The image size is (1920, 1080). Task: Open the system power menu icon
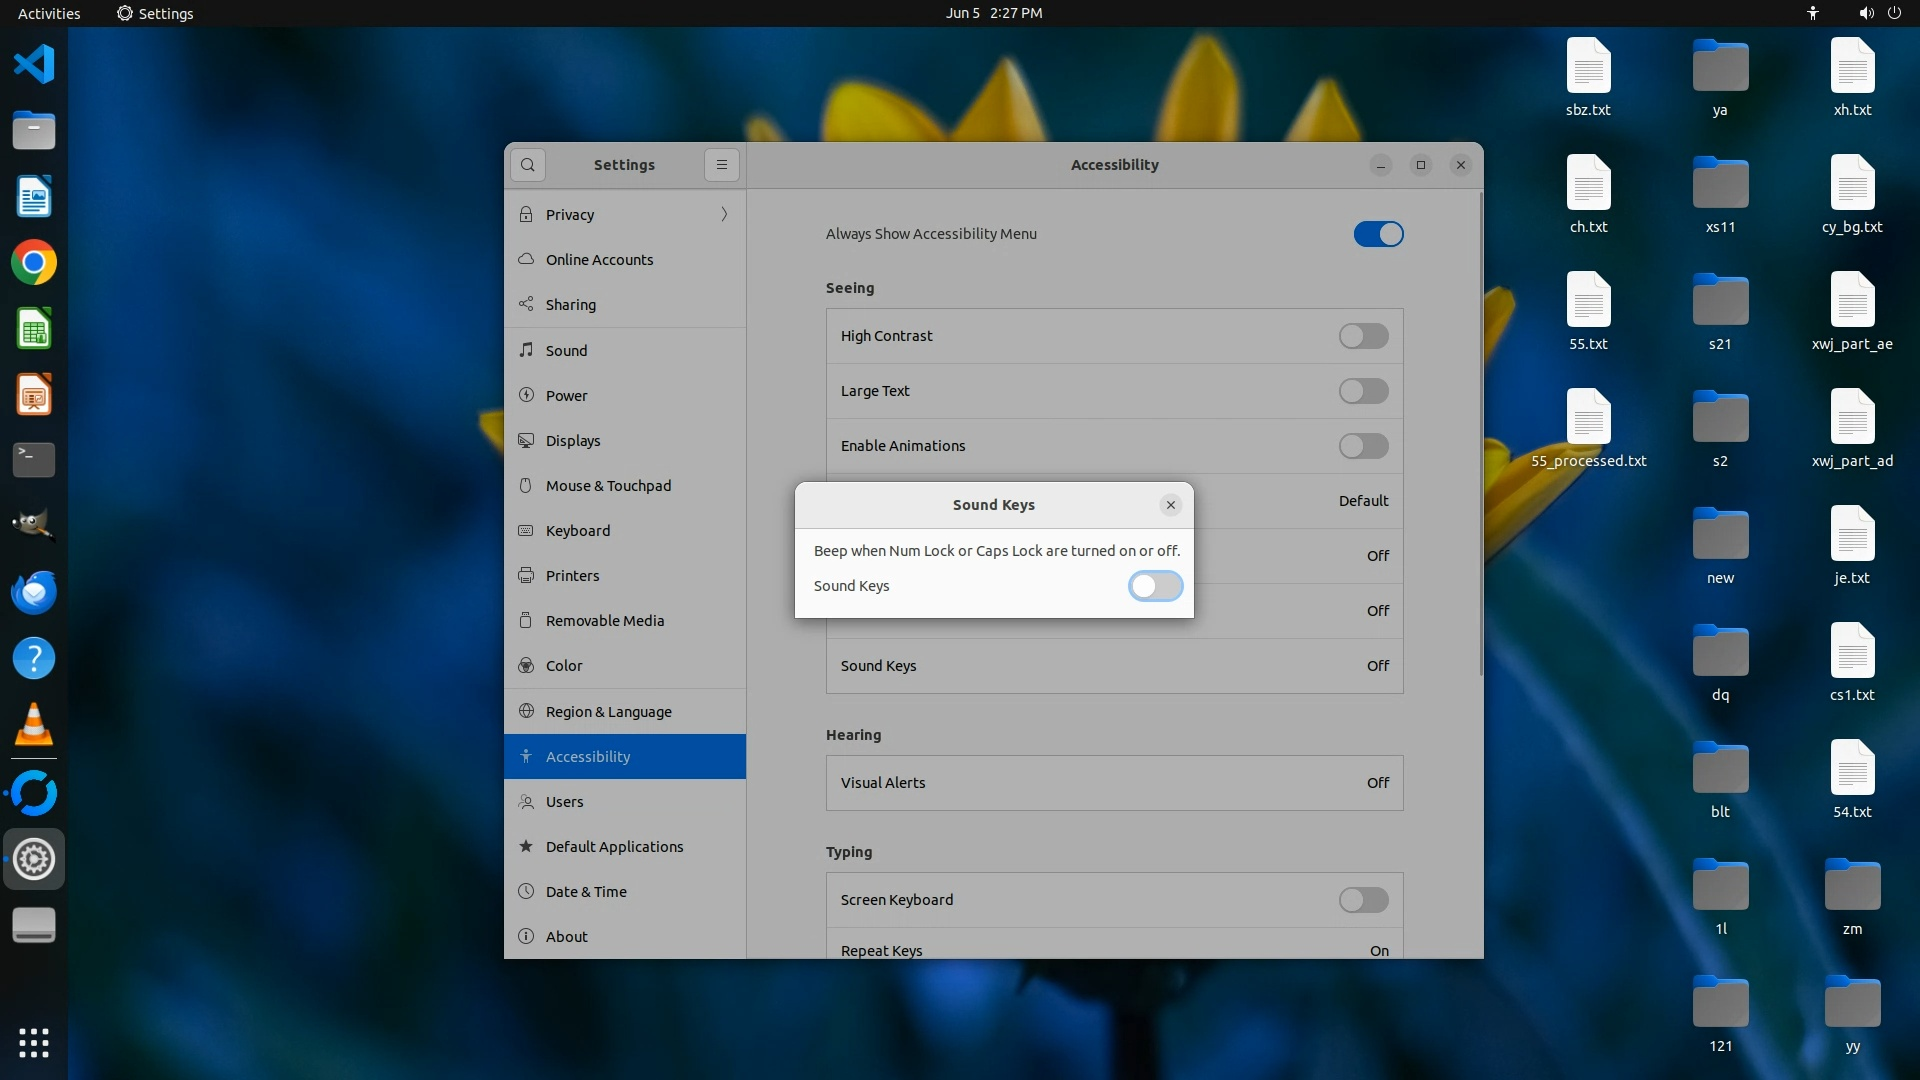(x=1894, y=13)
